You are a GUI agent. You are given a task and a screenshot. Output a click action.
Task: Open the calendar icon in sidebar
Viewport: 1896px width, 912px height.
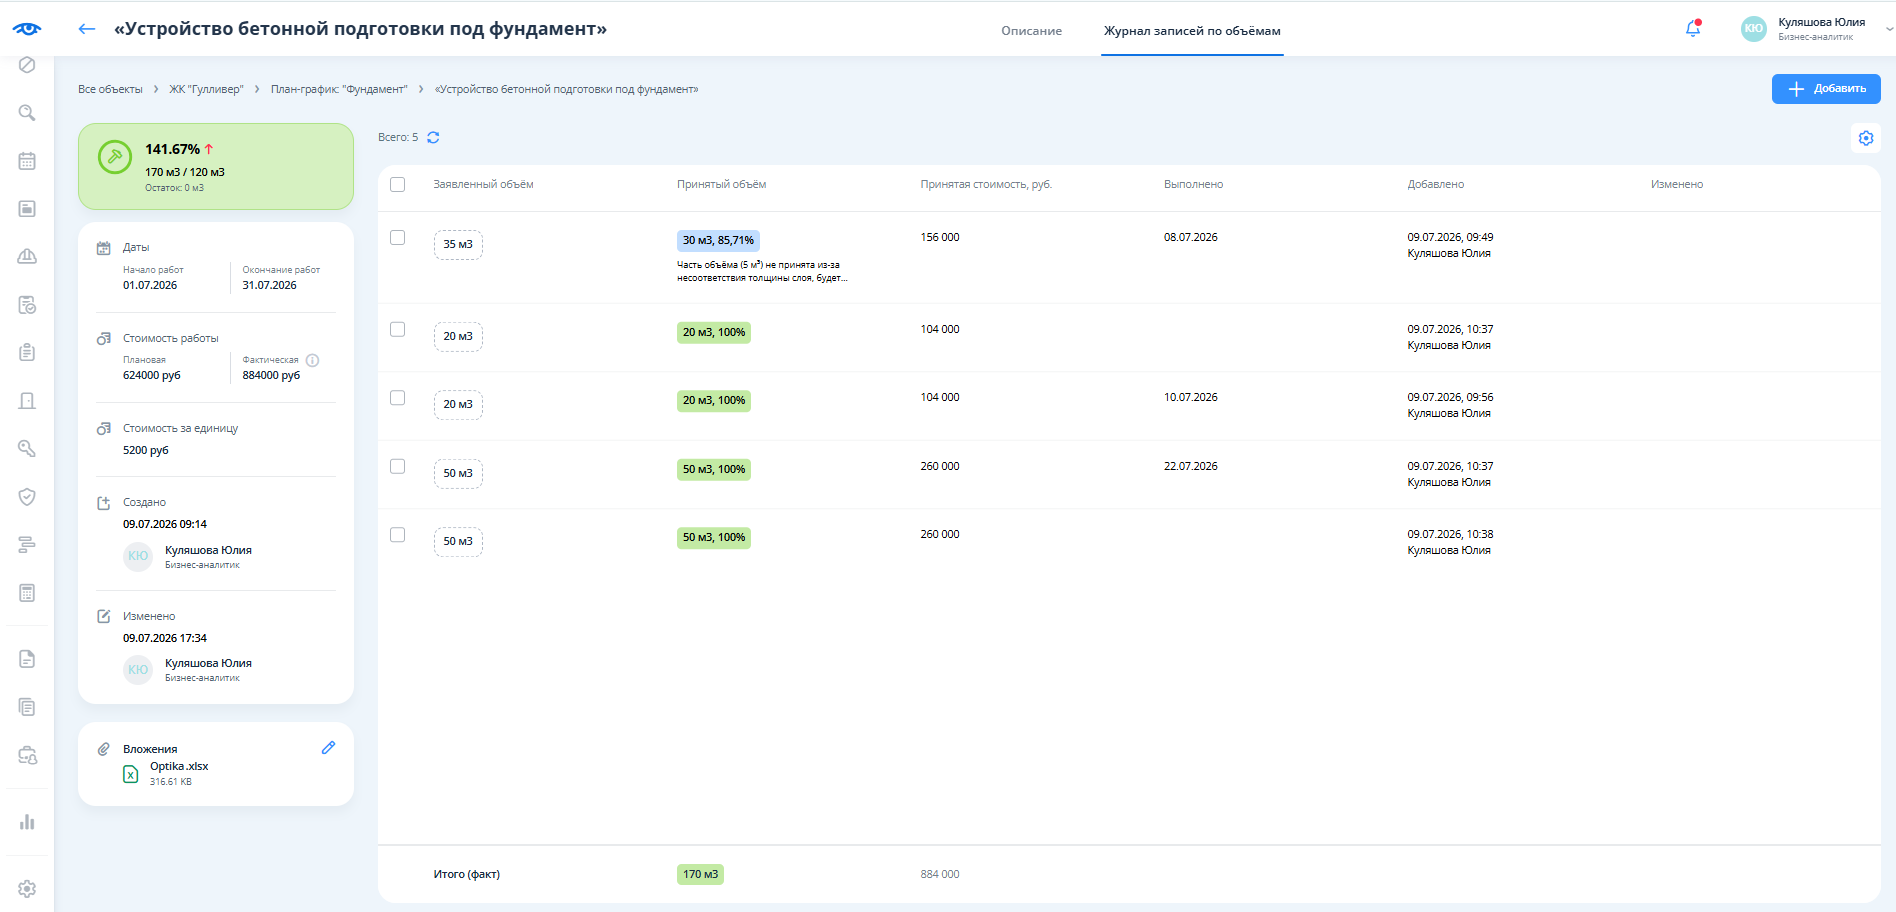pyautogui.click(x=27, y=161)
